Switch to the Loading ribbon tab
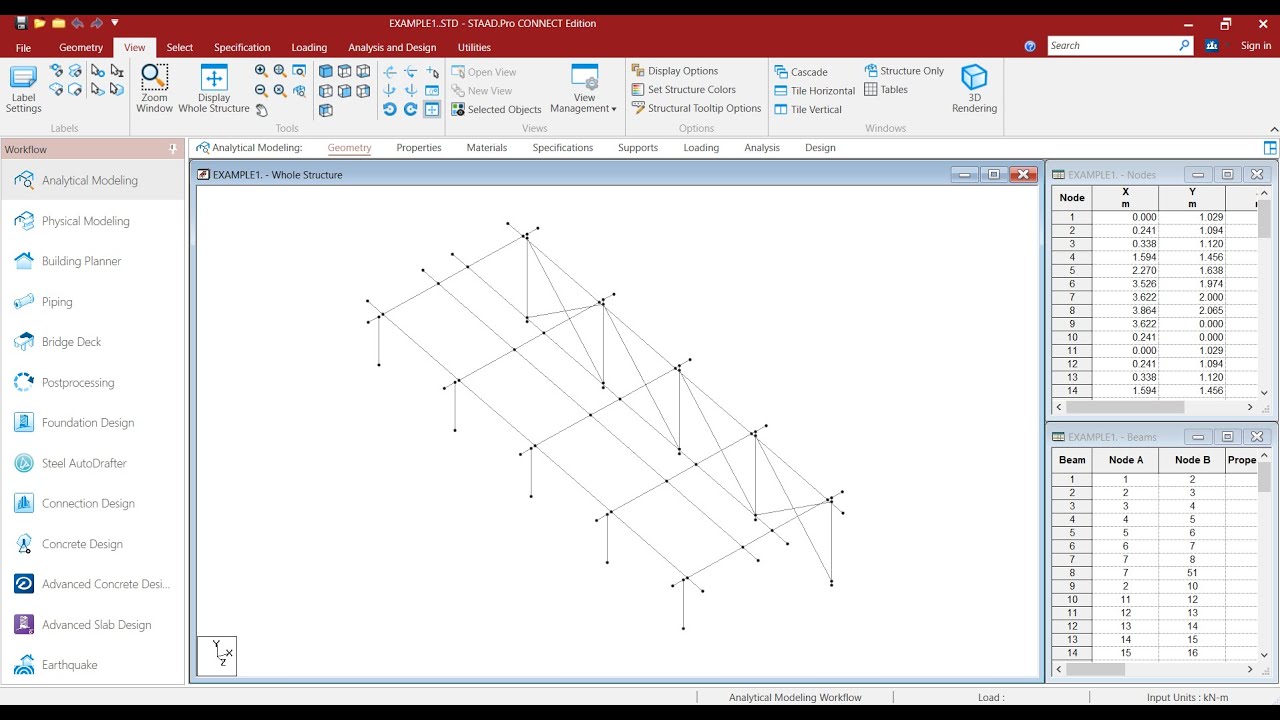1280x720 pixels. coord(309,47)
